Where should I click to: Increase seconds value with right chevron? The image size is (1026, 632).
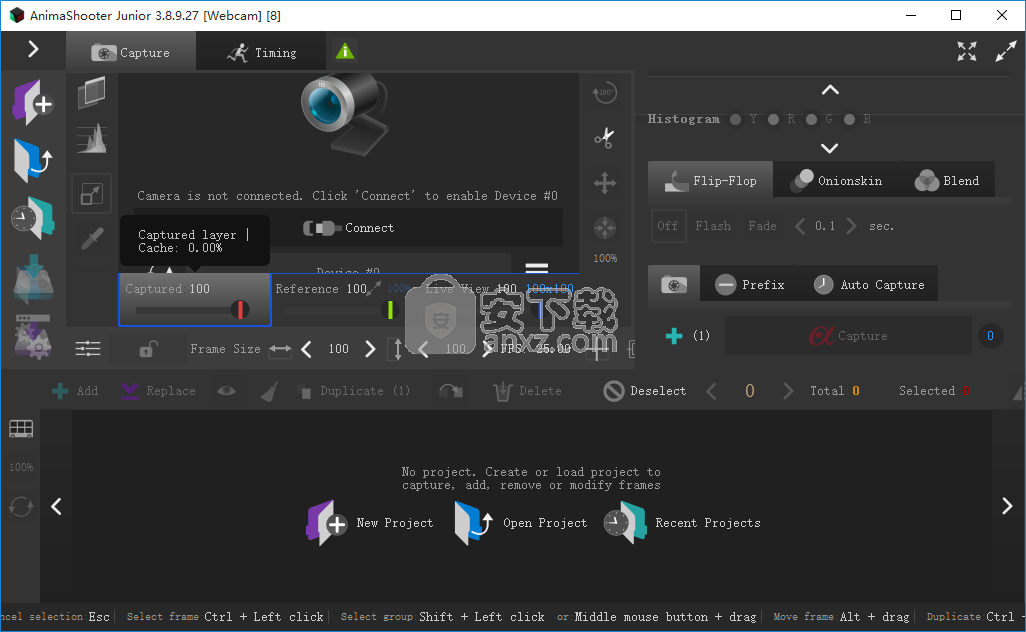tap(851, 226)
